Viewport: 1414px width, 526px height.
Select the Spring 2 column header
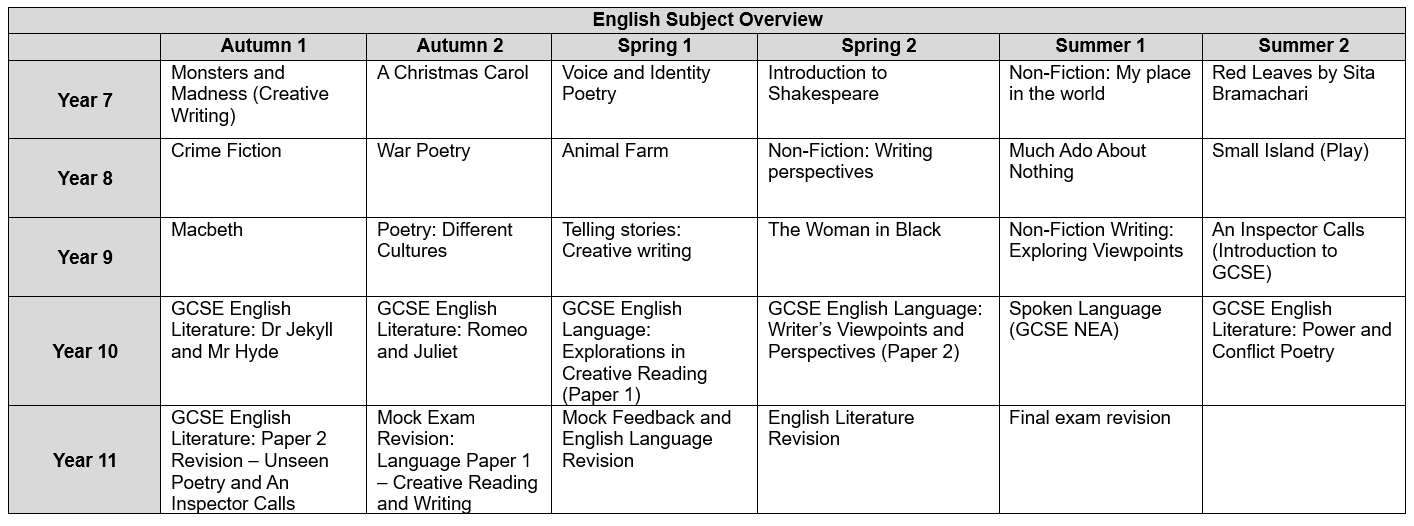tap(878, 46)
